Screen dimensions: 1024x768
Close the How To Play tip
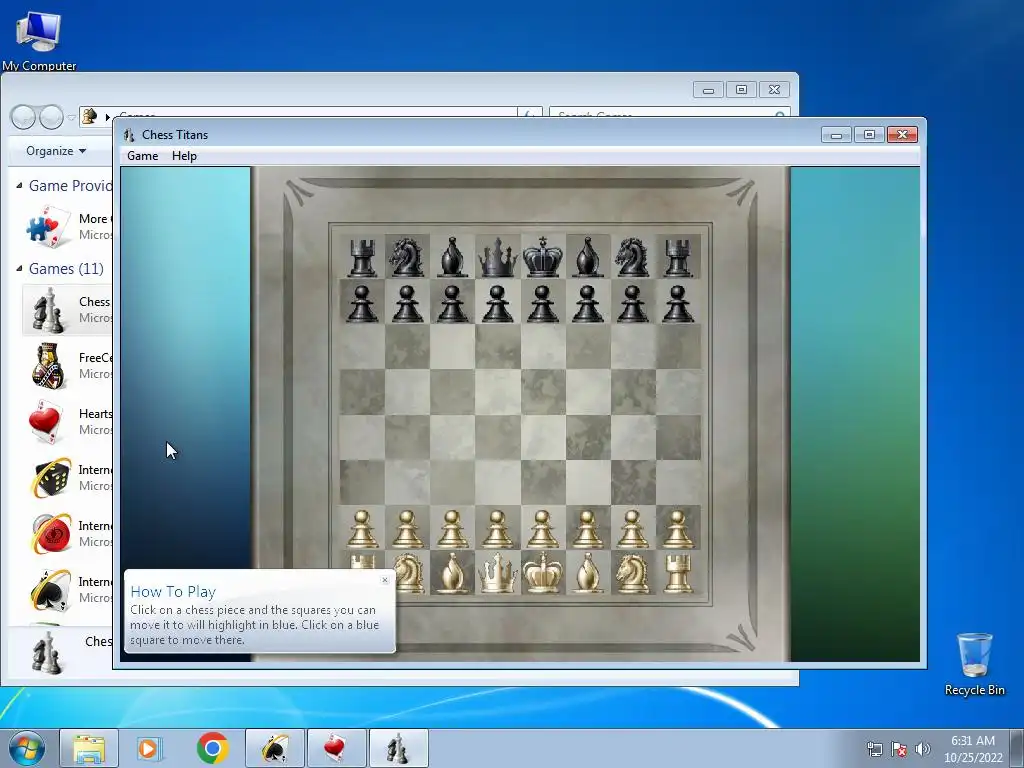pyautogui.click(x=385, y=580)
